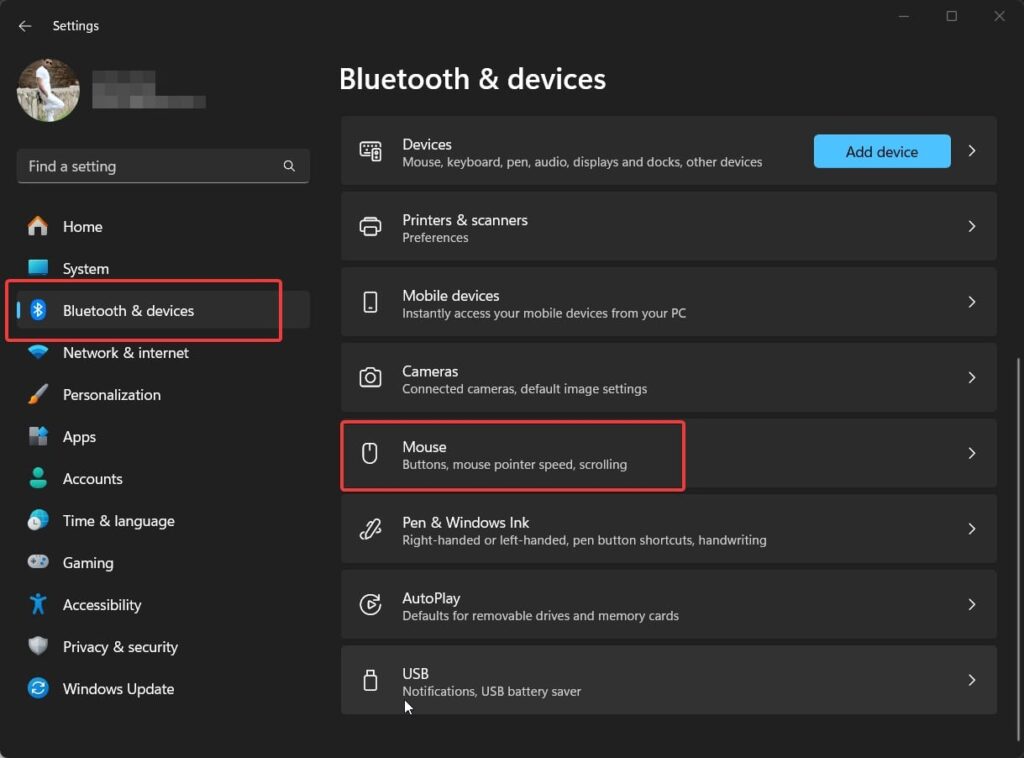The image size is (1024, 758).
Task: Select Windows Update in the sidebar
Action: coord(118,689)
